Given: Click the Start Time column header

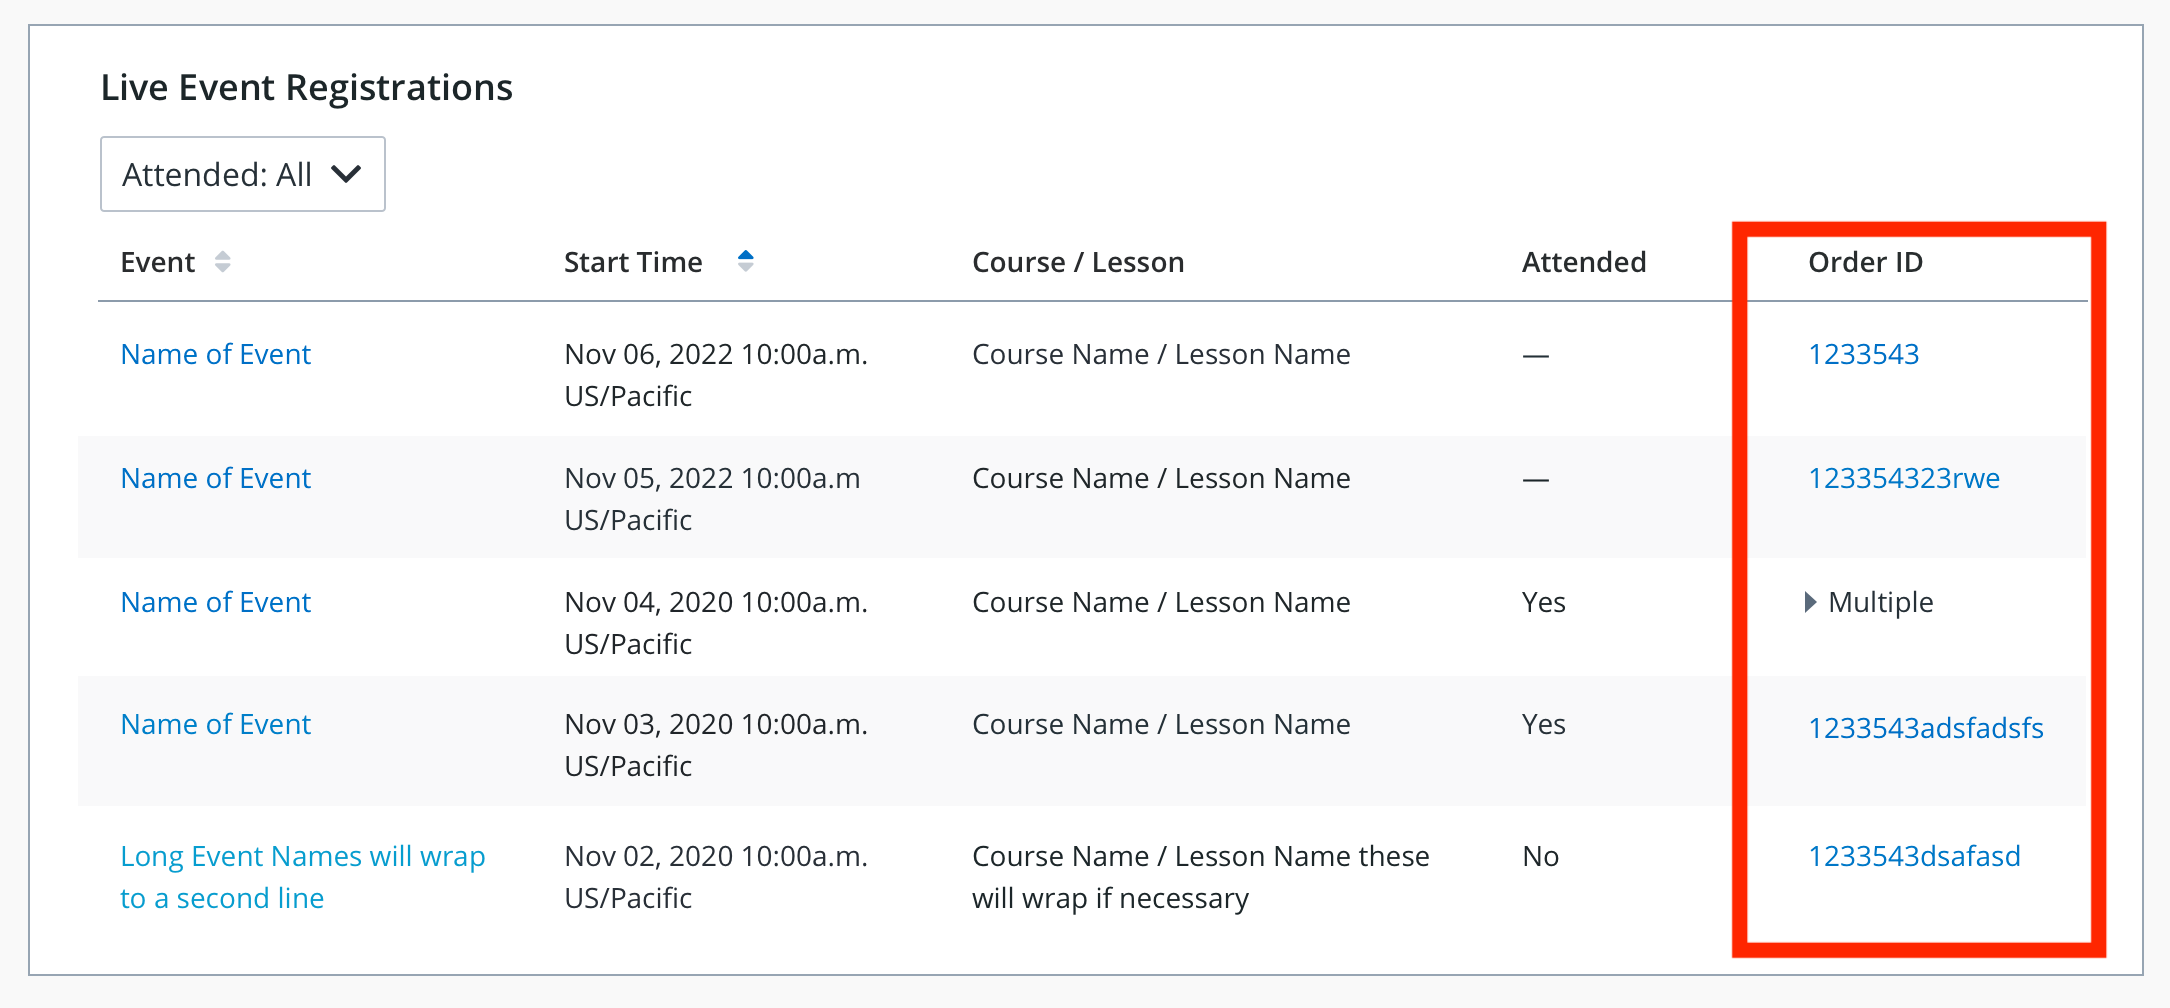Looking at the screenshot, I should coord(633,262).
